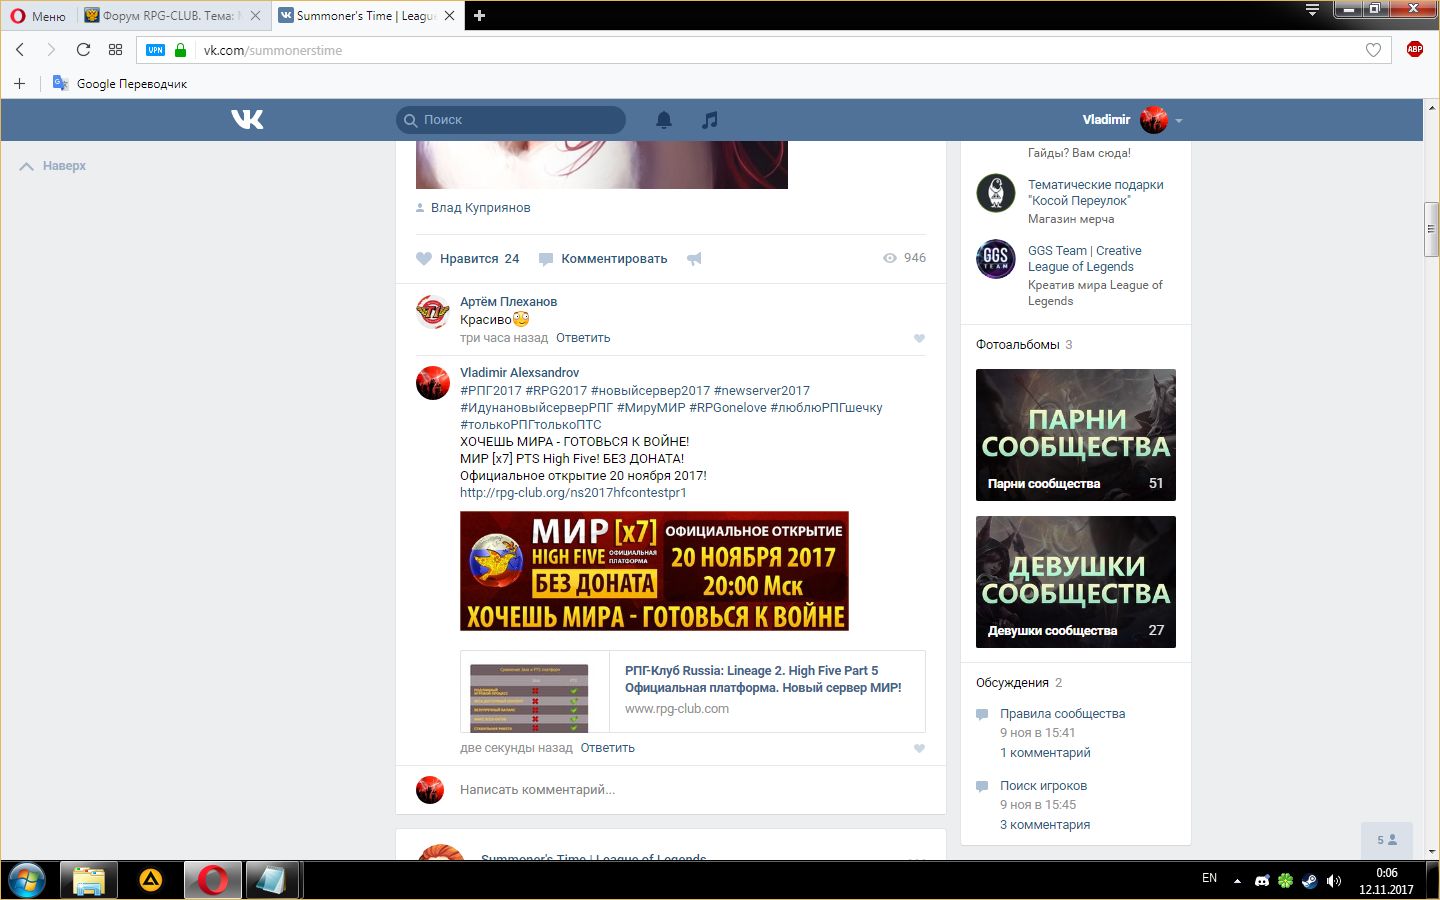Open Артём Плеханов's profile link
1440x900 pixels.
pos(508,302)
